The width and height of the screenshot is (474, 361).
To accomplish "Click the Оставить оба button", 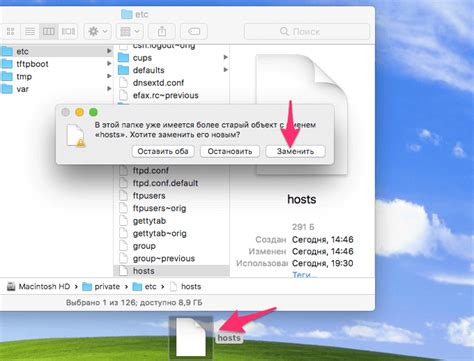I will pos(163,151).
